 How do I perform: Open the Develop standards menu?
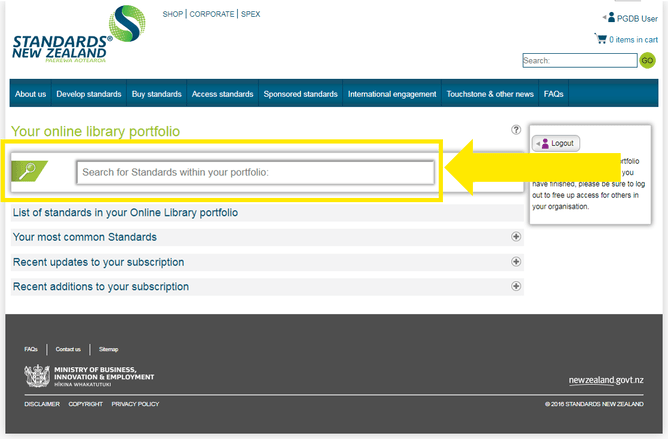(x=89, y=94)
